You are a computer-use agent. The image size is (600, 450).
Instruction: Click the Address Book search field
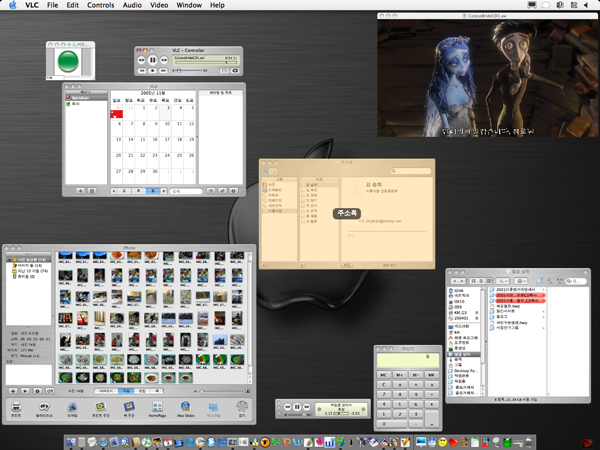click(x=411, y=171)
